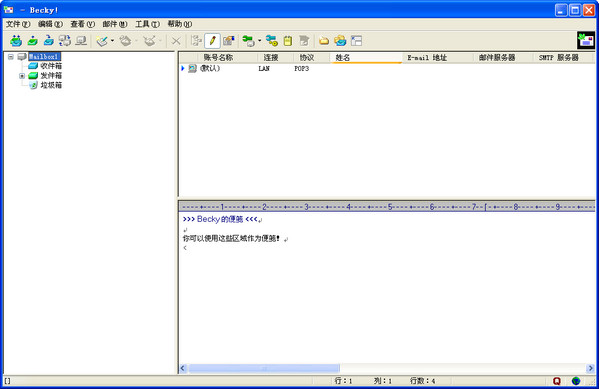Click the grayed reply message icon
The height and width of the screenshot is (389, 599).
125,41
